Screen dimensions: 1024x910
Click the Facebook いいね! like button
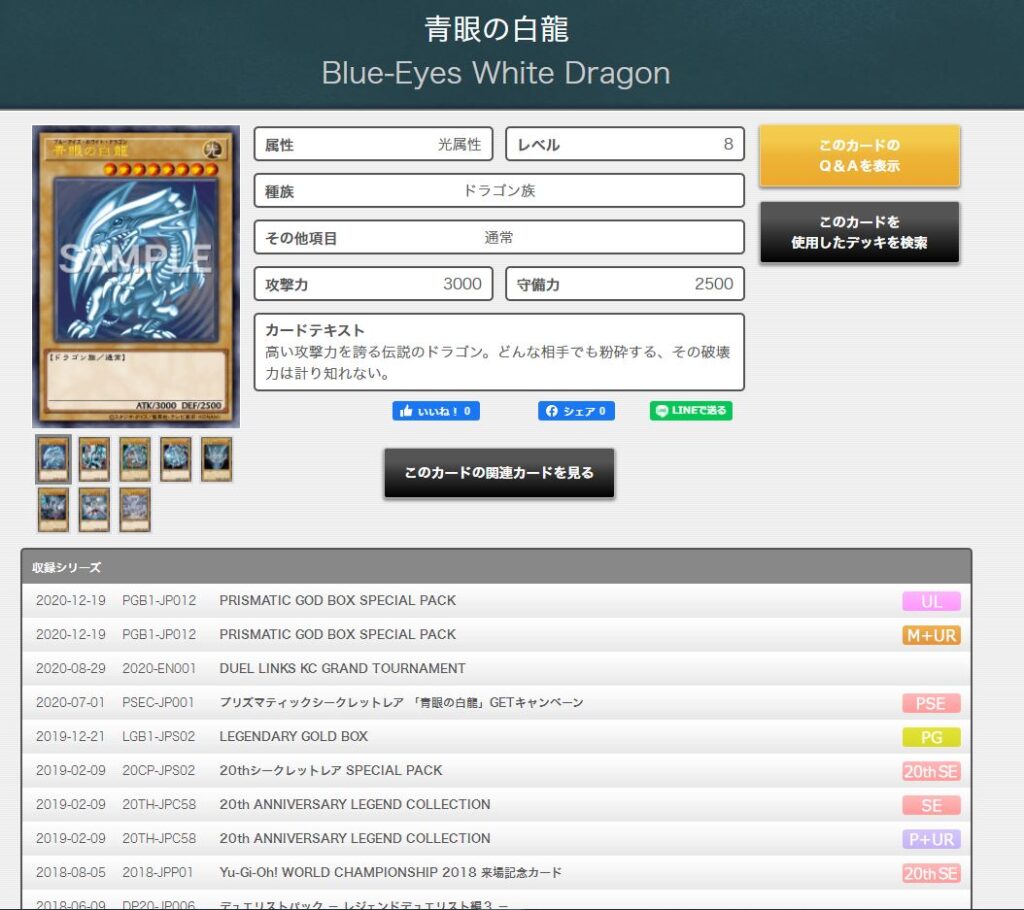(436, 411)
